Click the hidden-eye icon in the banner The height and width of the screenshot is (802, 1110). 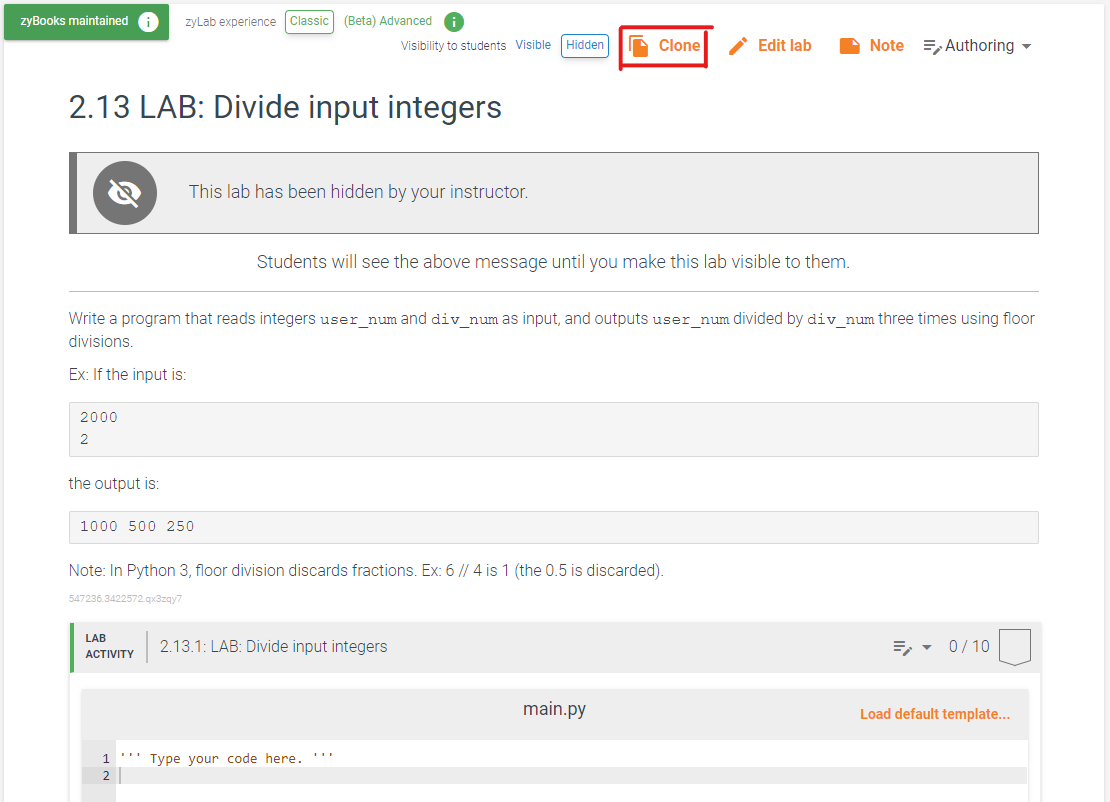[x=125, y=193]
